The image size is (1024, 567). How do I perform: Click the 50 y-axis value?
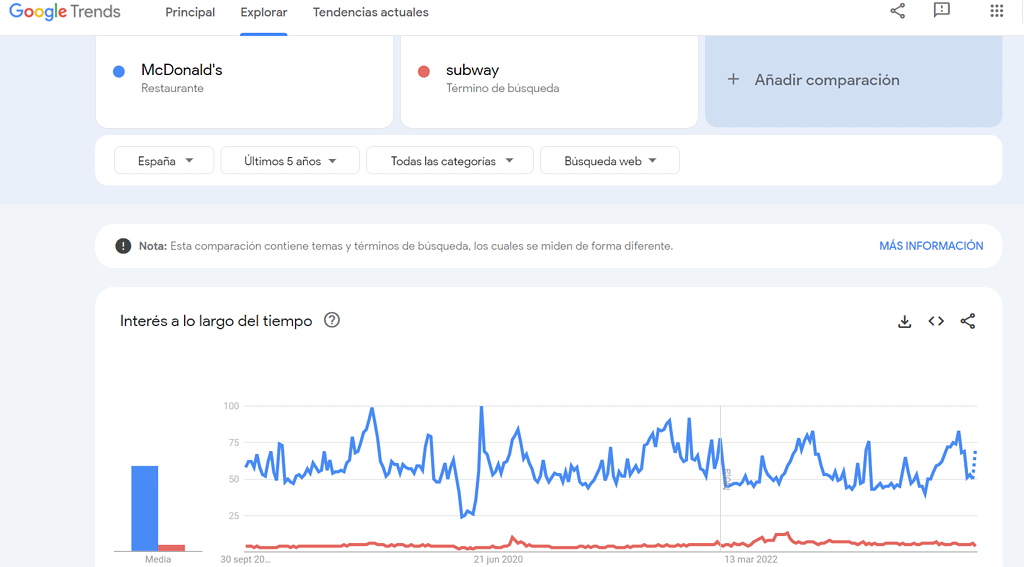(234, 479)
